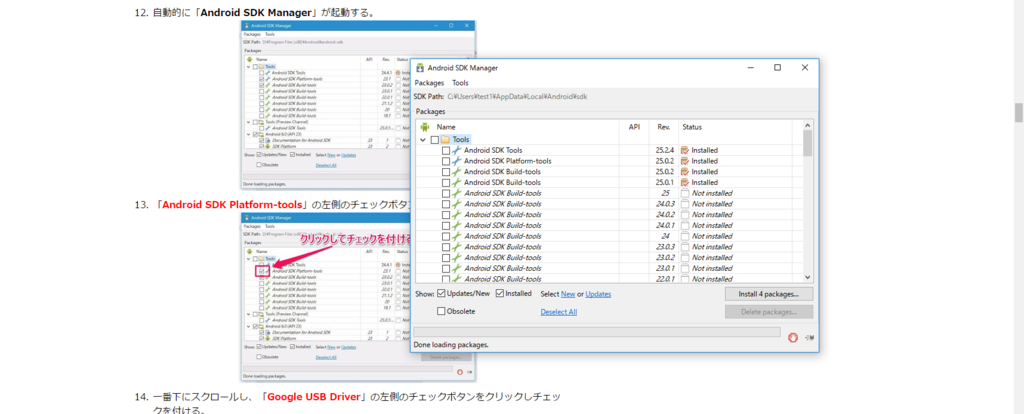Click the red stop icon at bottom right
The width and height of the screenshot is (1024, 414).
(x=793, y=338)
